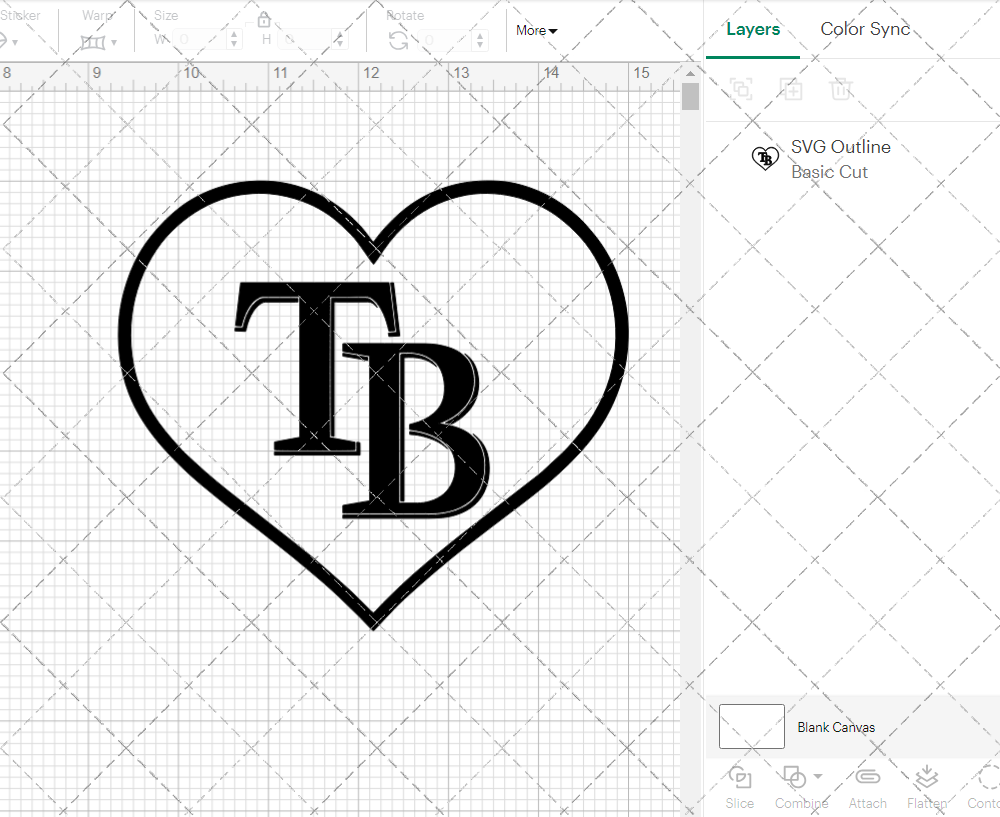Screen dimensions: 1000x817
Task: Expand the Combine dropdown arrow
Action: pyautogui.click(x=818, y=777)
